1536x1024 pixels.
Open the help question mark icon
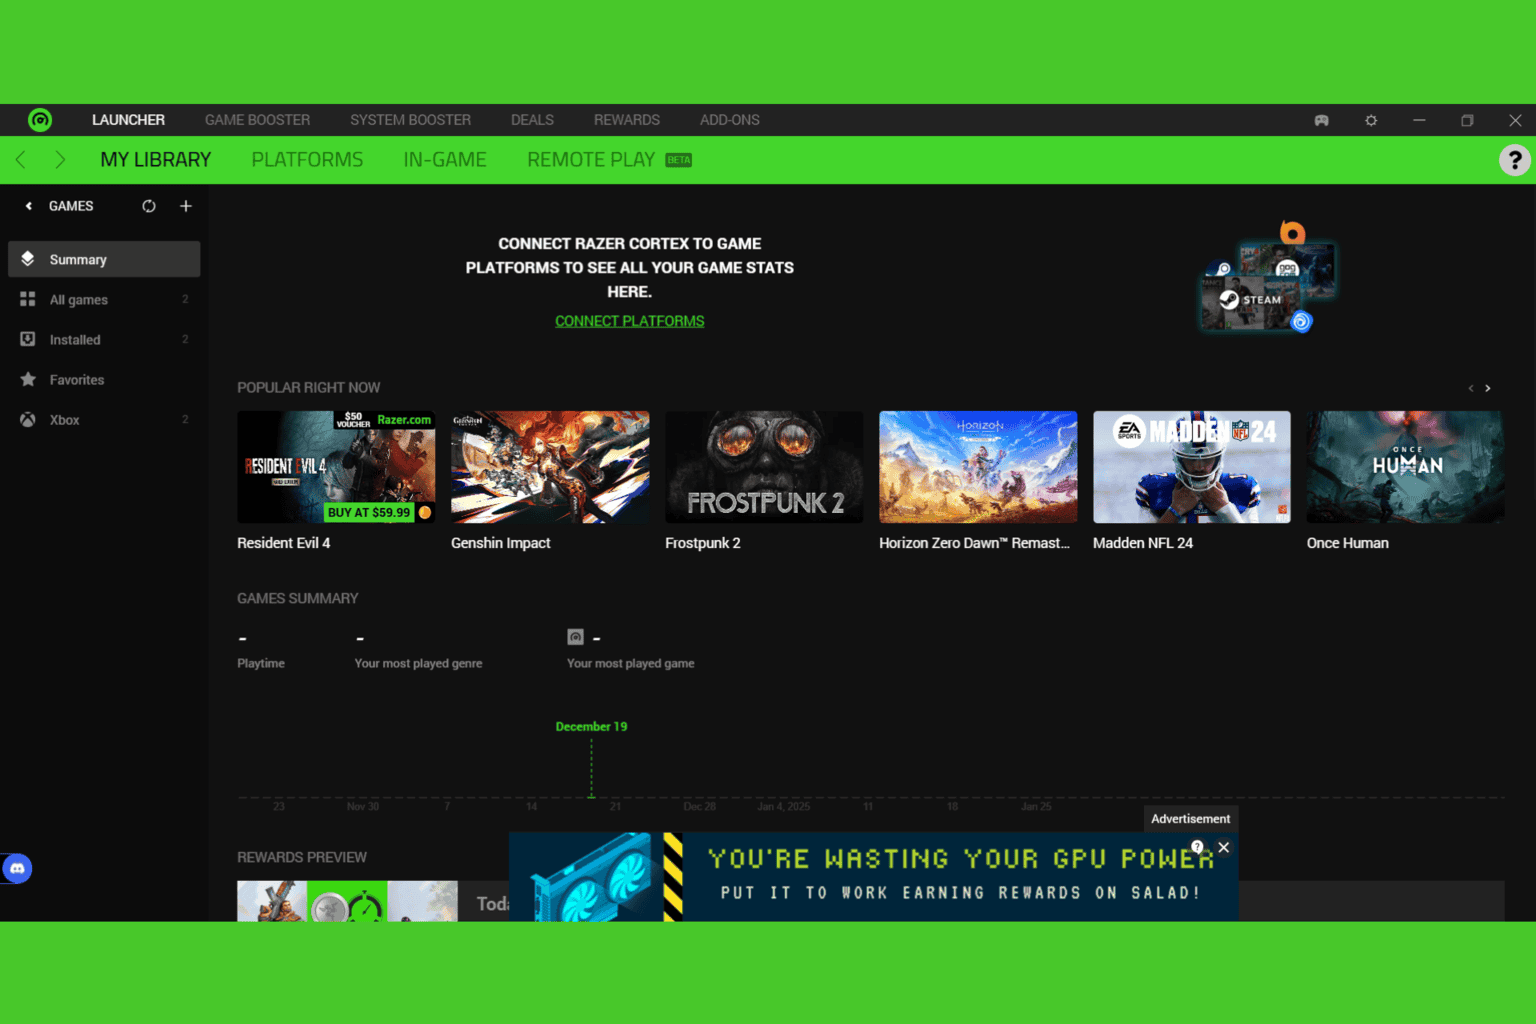pos(1515,160)
